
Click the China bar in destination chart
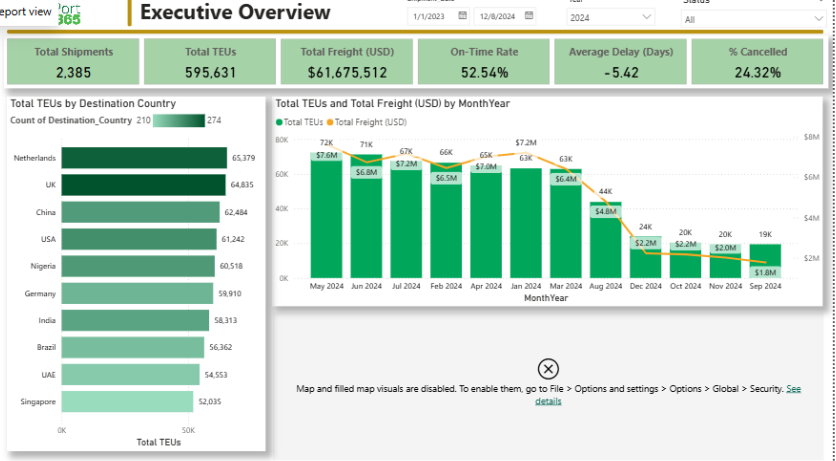pos(140,212)
